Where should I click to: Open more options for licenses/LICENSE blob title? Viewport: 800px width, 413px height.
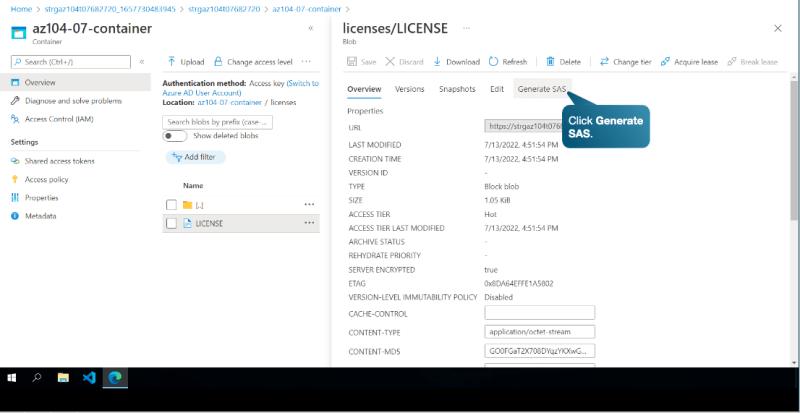click(466, 29)
